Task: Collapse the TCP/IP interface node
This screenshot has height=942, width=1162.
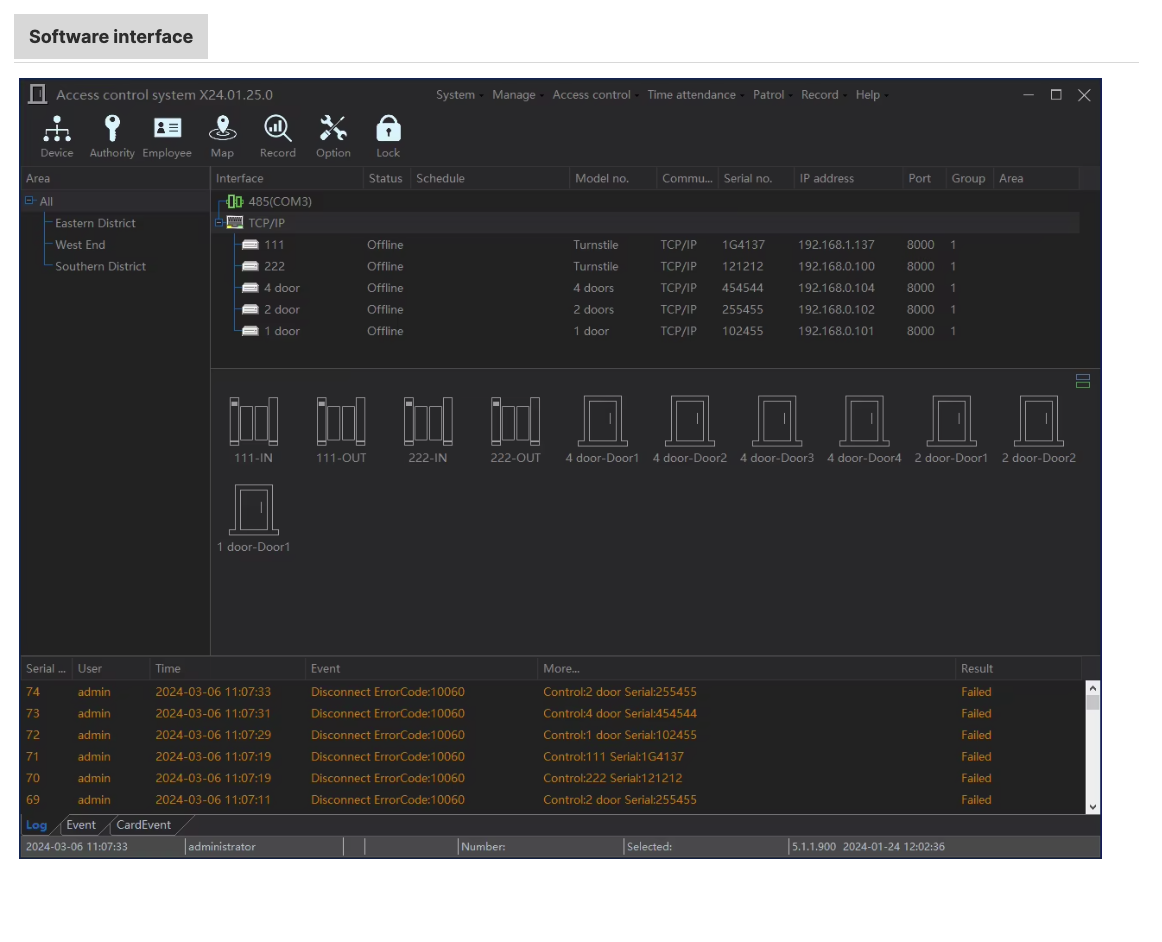Action: tap(219, 223)
